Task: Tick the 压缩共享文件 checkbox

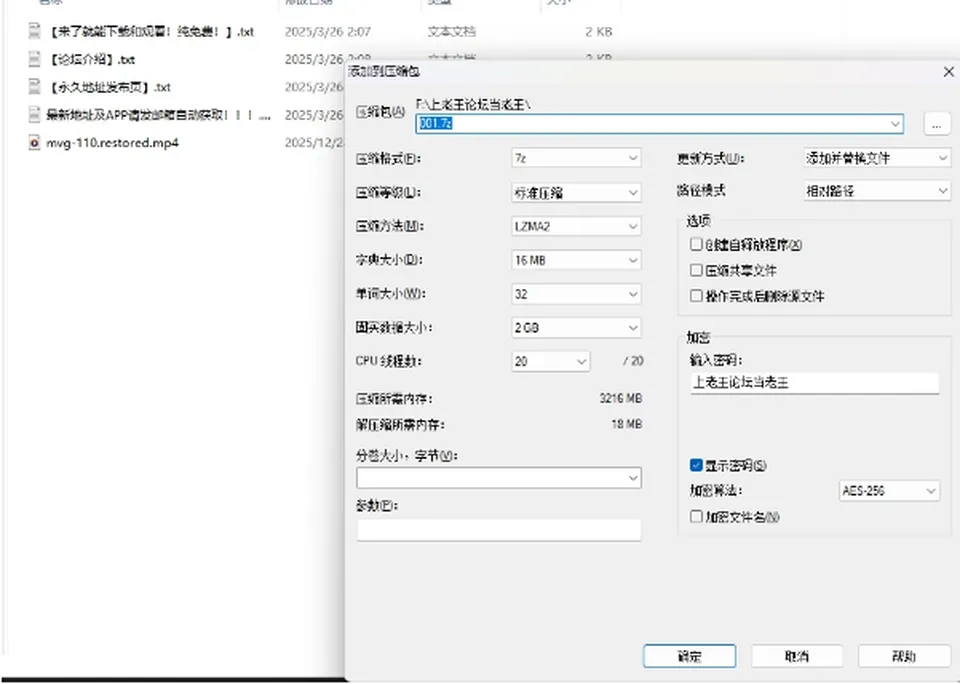Action: (x=696, y=270)
